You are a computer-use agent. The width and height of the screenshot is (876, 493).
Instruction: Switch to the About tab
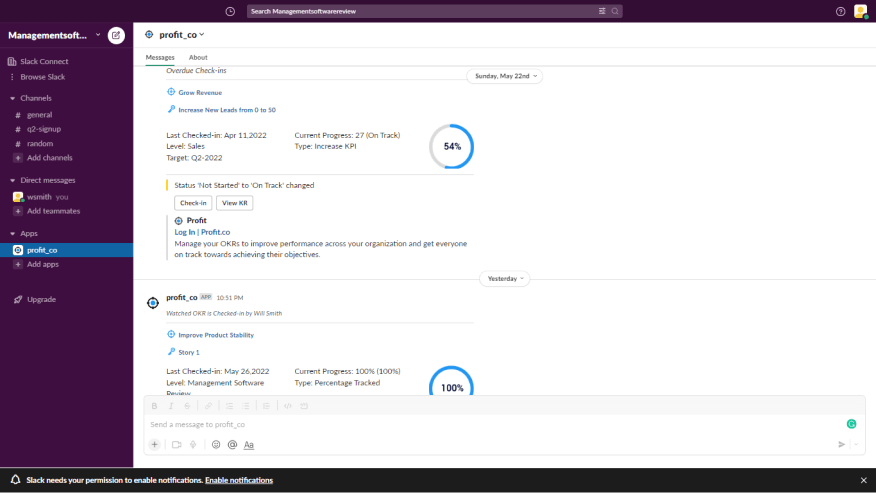(x=198, y=57)
